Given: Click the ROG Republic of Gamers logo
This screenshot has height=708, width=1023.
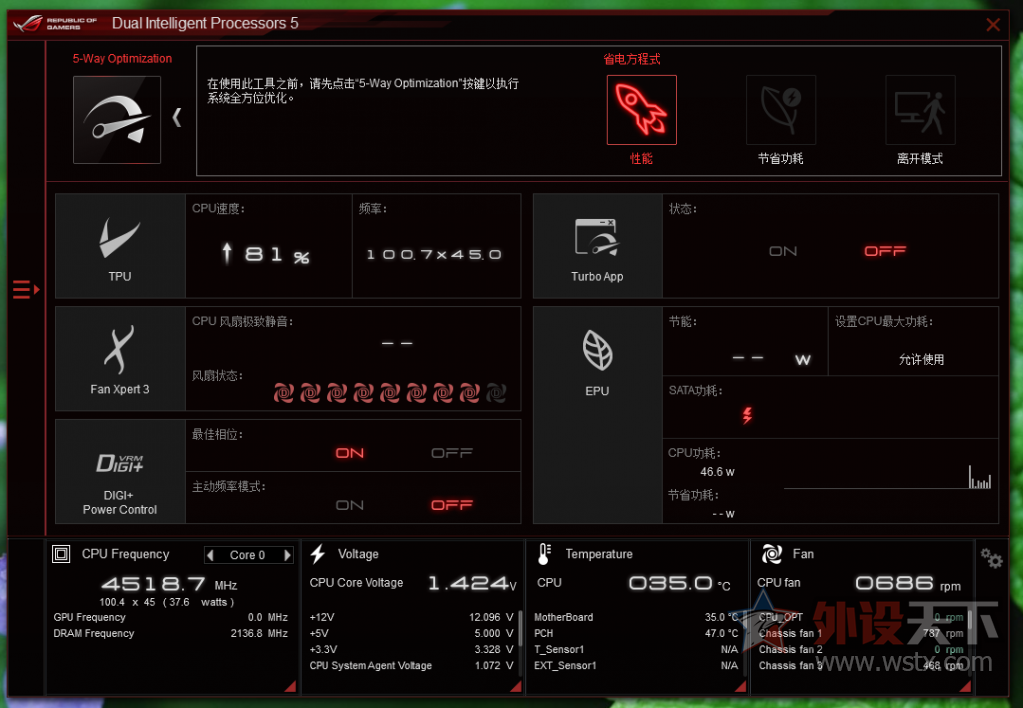Looking at the screenshot, I should tap(55, 23).
